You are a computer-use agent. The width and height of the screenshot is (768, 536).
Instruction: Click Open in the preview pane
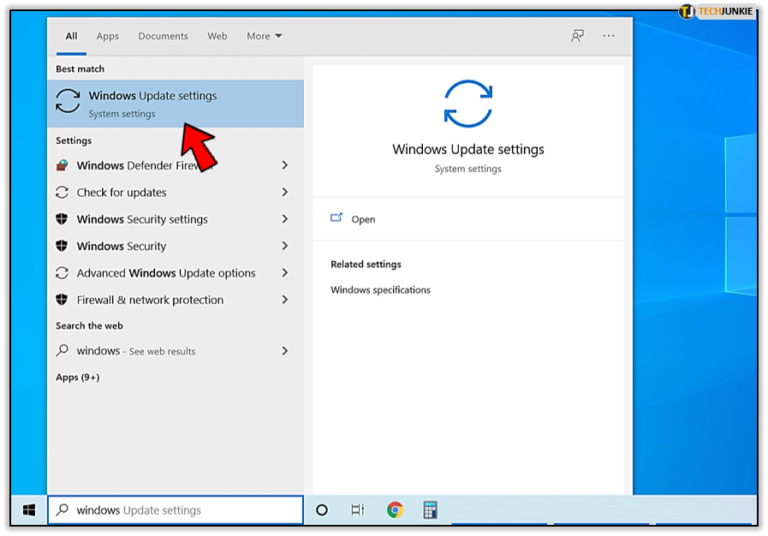(x=363, y=219)
